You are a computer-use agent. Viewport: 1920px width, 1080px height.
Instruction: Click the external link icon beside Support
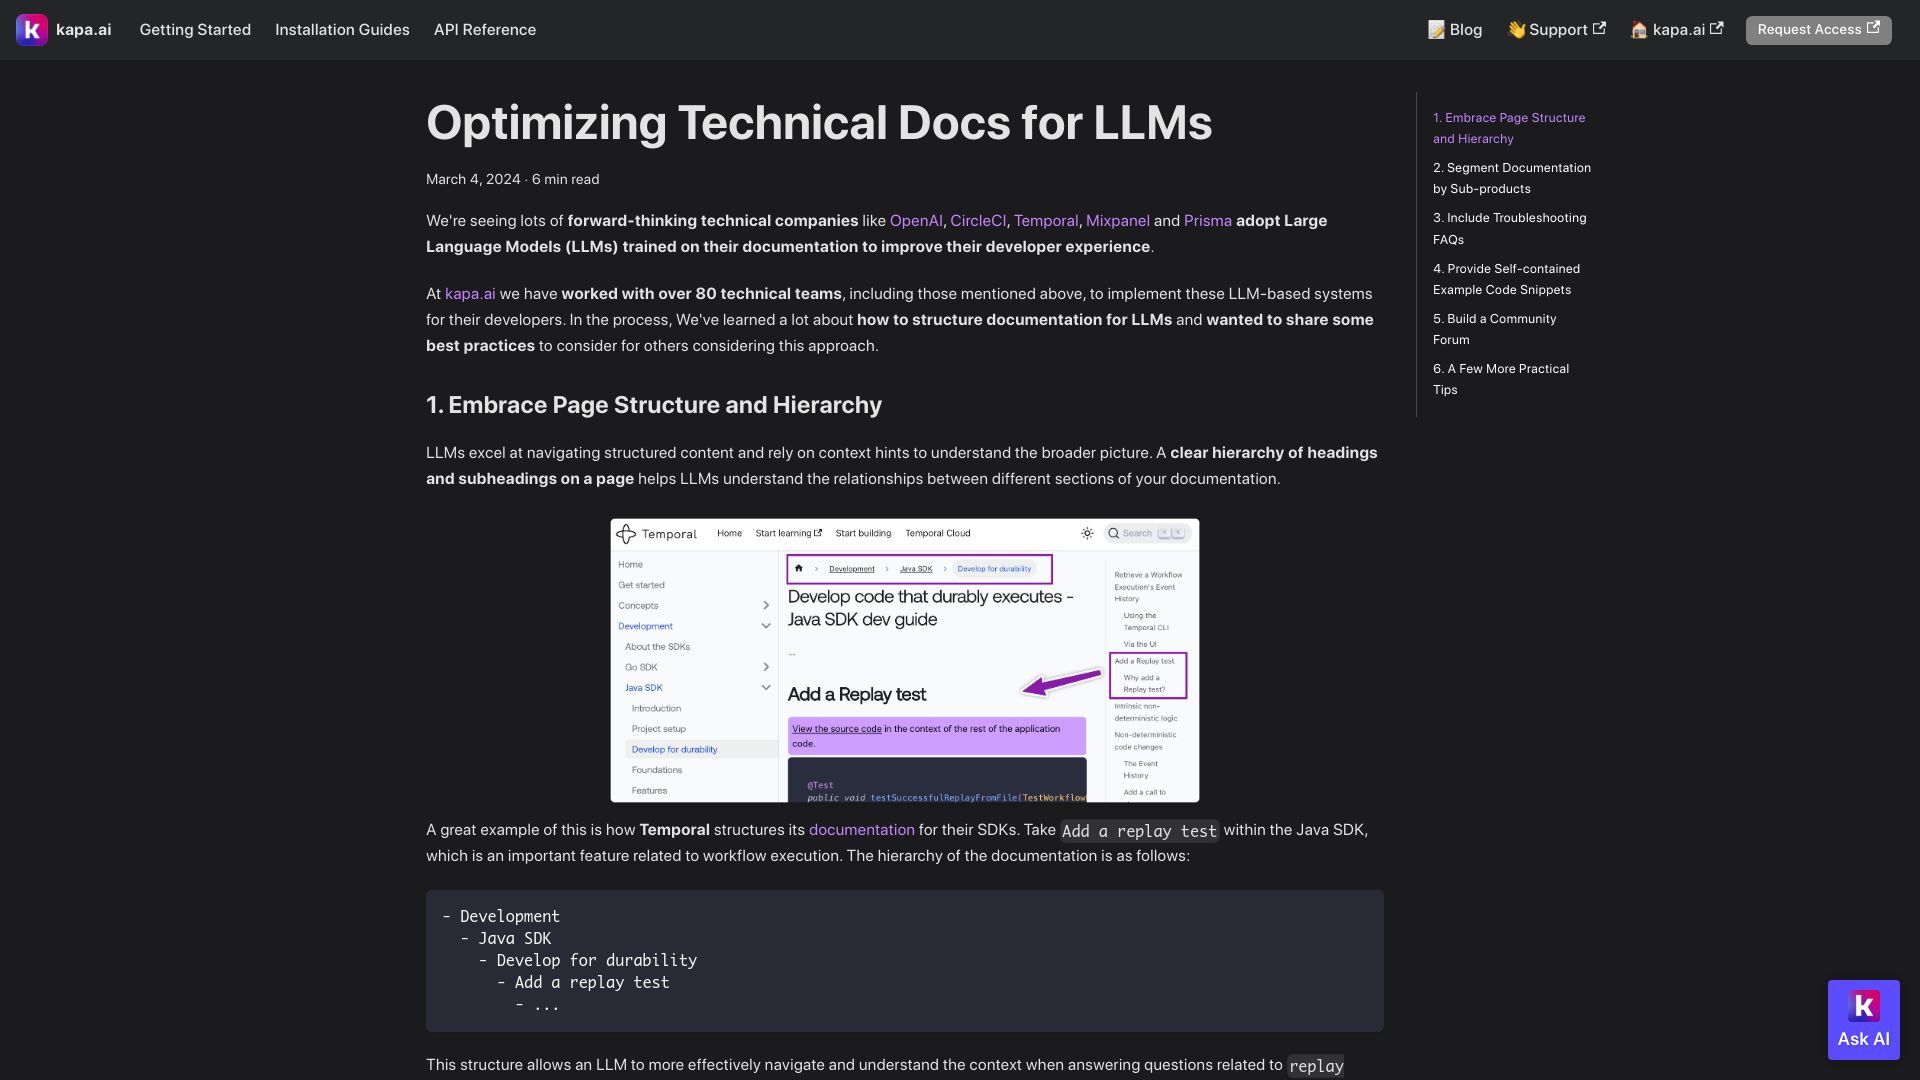[1599, 29]
